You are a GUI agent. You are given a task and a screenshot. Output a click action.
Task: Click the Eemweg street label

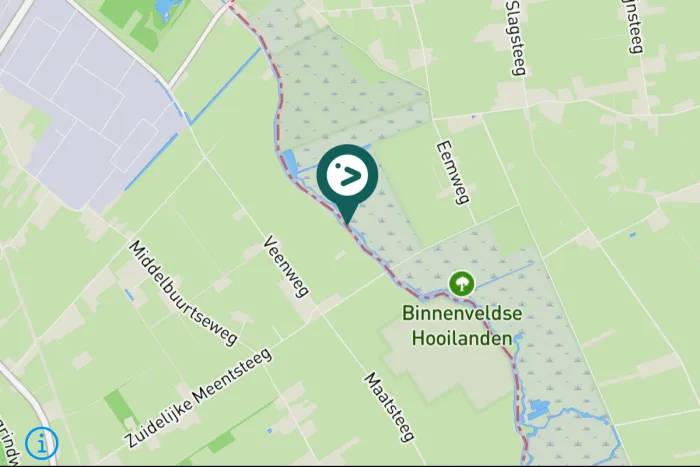453,173
